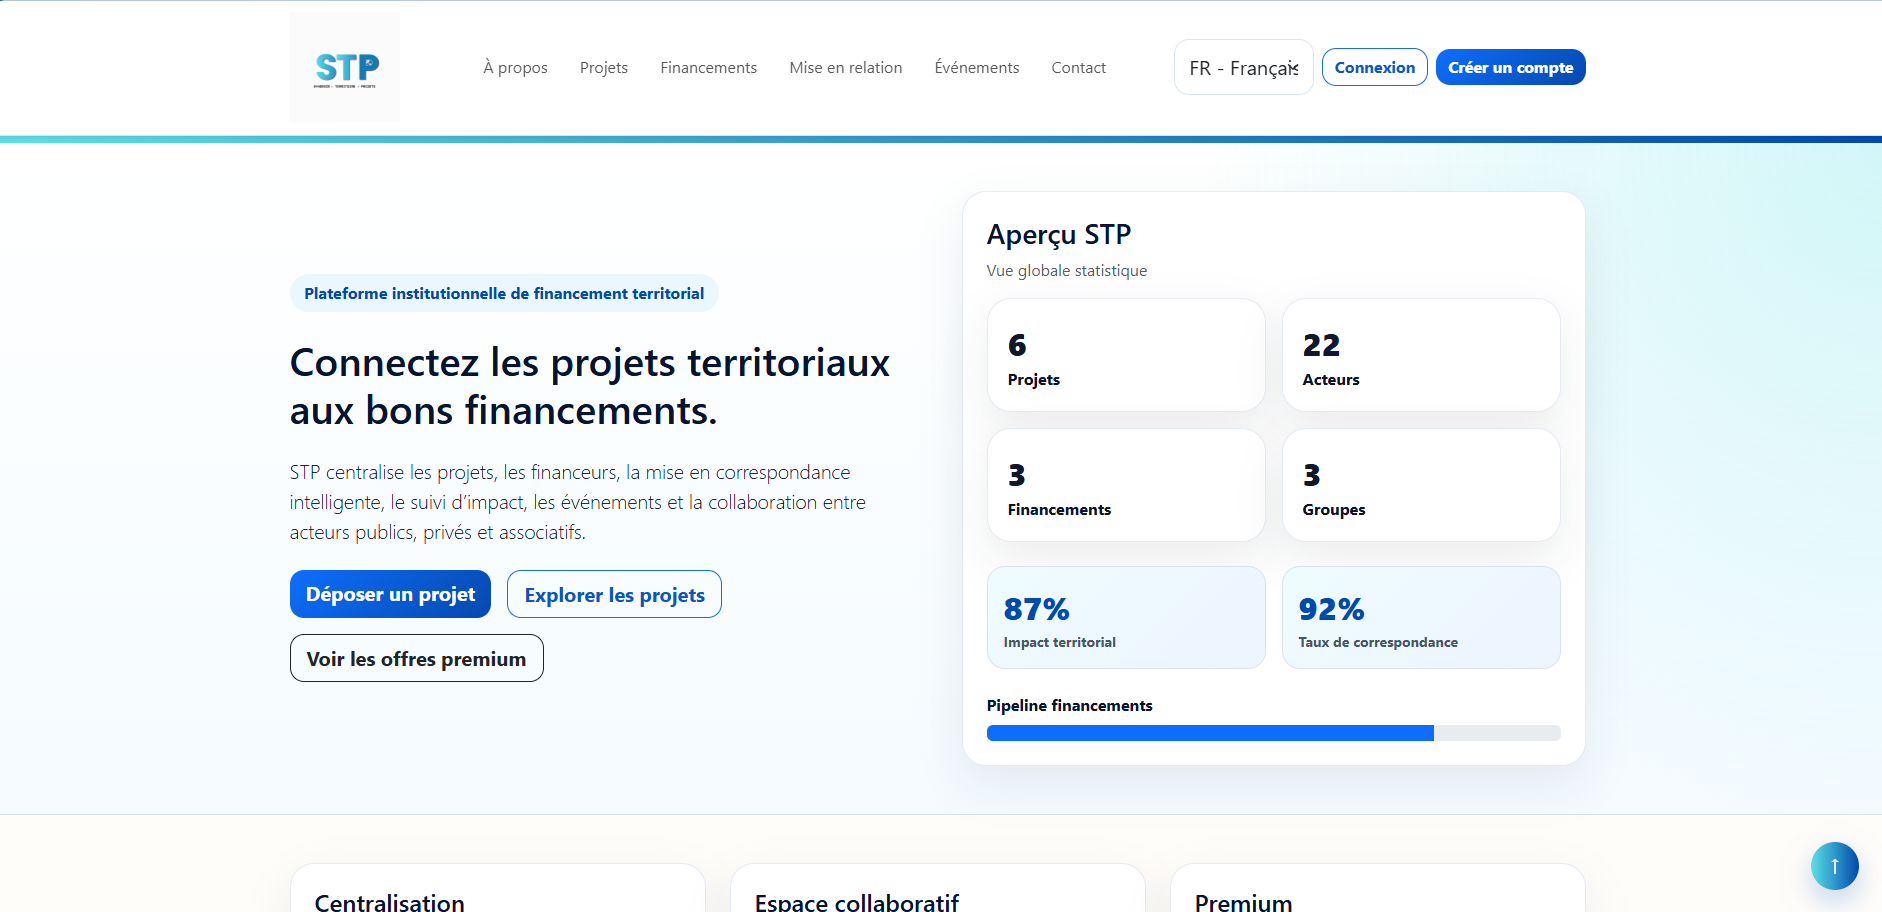Click the 92% Taux de correspondance card
This screenshot has width=1882, height=912.
(1421, 617)
